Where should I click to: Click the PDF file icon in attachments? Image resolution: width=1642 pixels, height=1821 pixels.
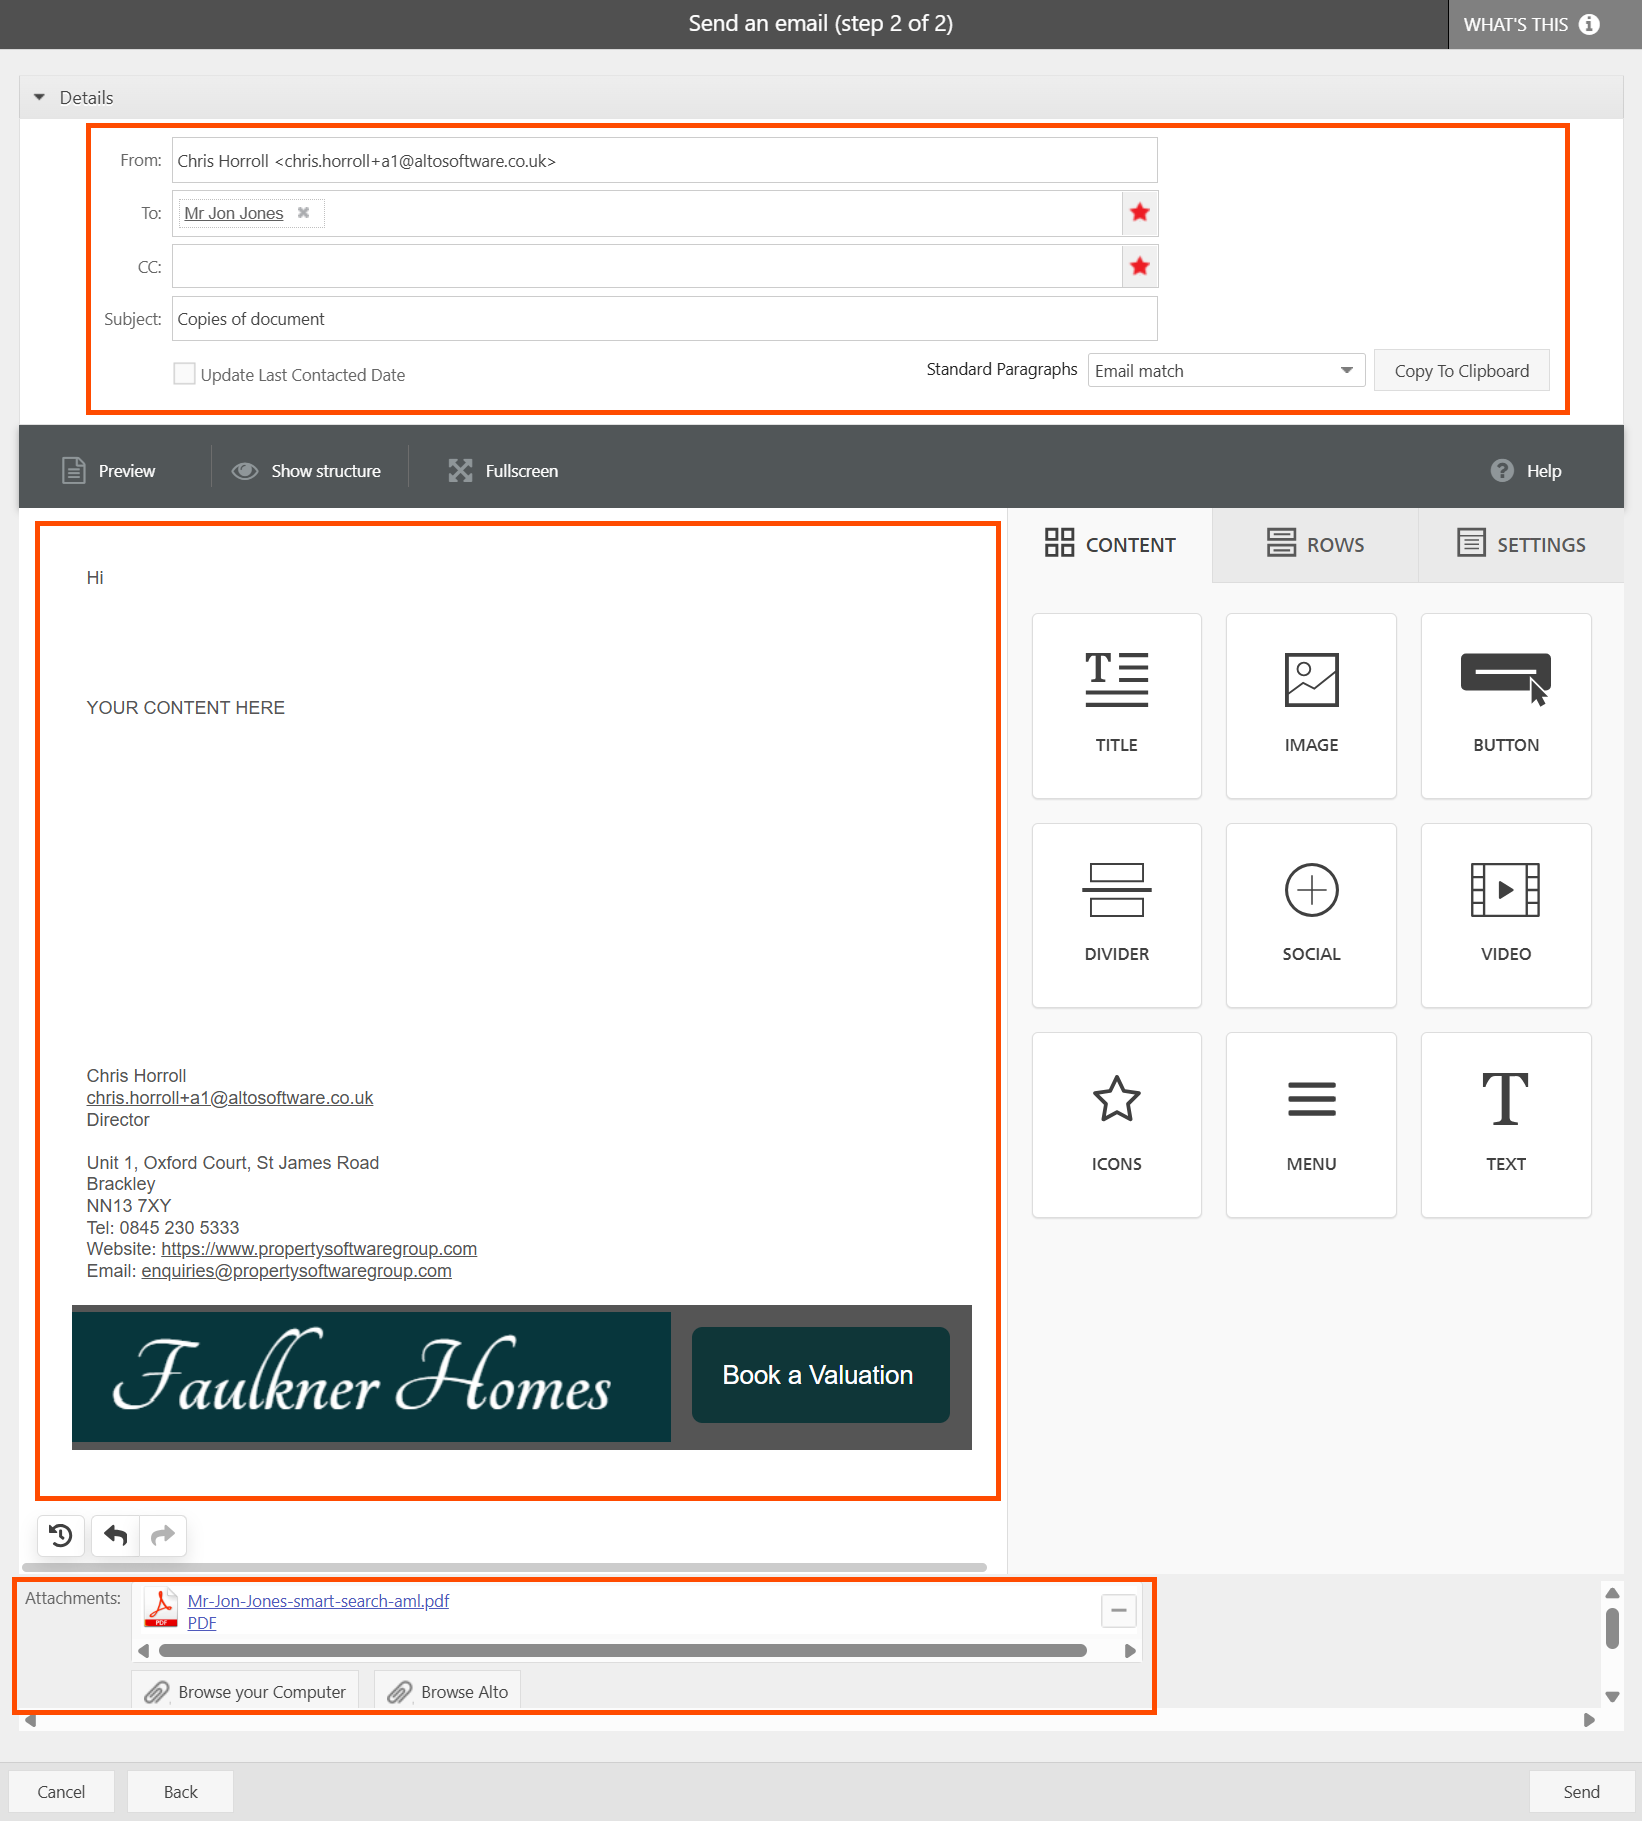(x=161, y=1609)
